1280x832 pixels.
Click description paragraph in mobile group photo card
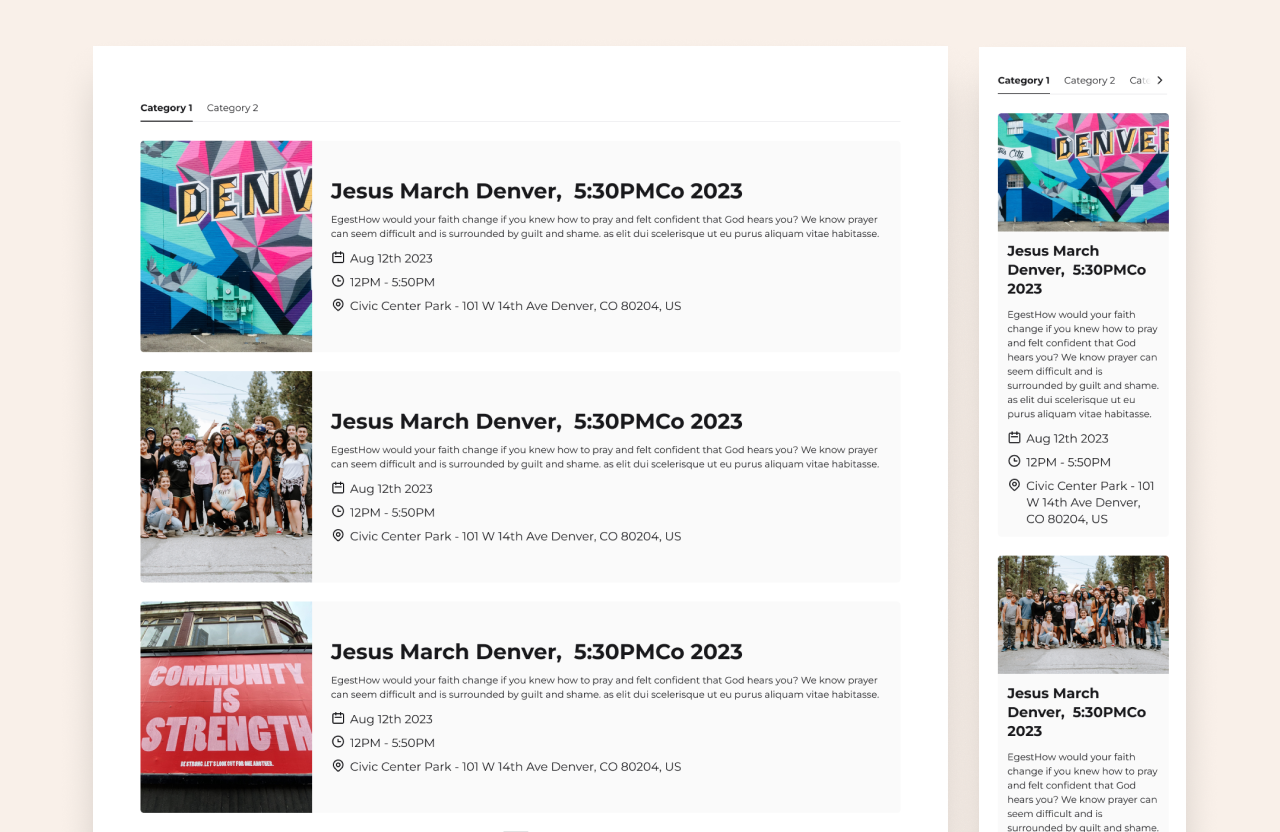(x=1083, y=792)
